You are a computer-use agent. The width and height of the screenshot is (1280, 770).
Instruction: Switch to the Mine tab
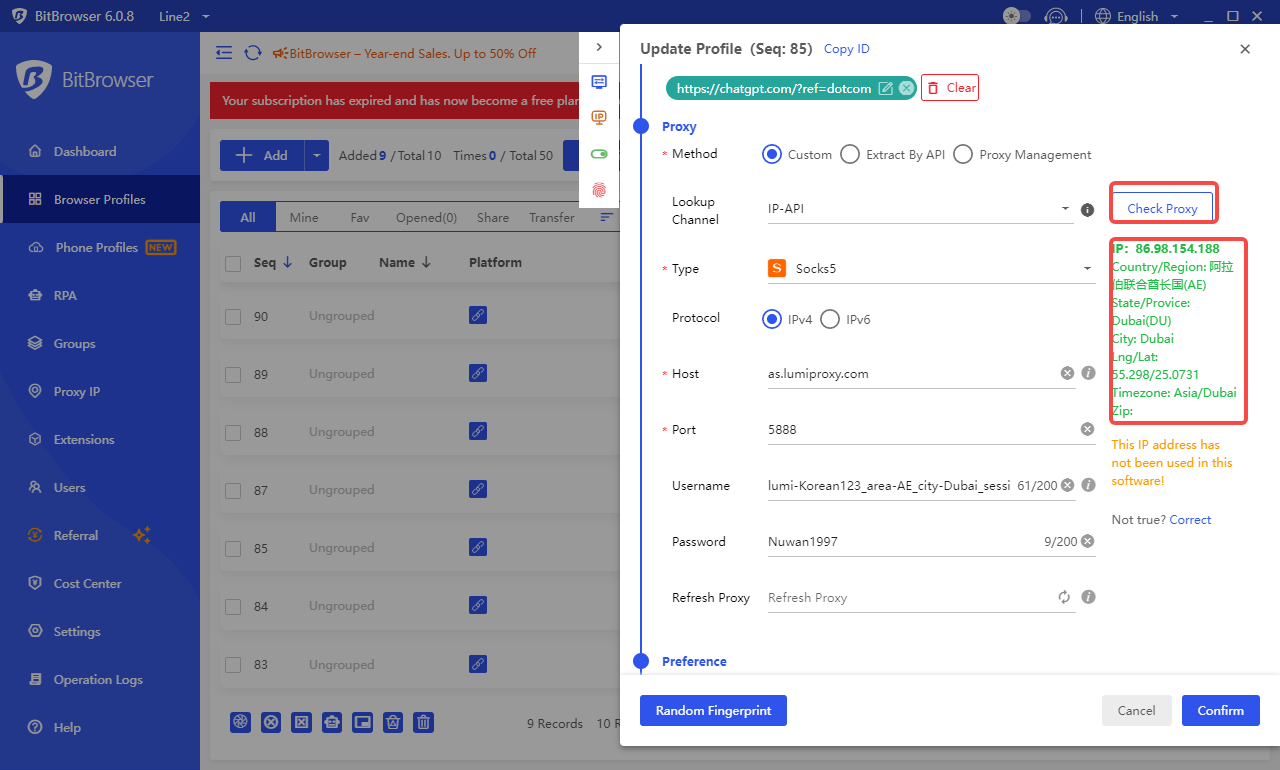[304, 217]
